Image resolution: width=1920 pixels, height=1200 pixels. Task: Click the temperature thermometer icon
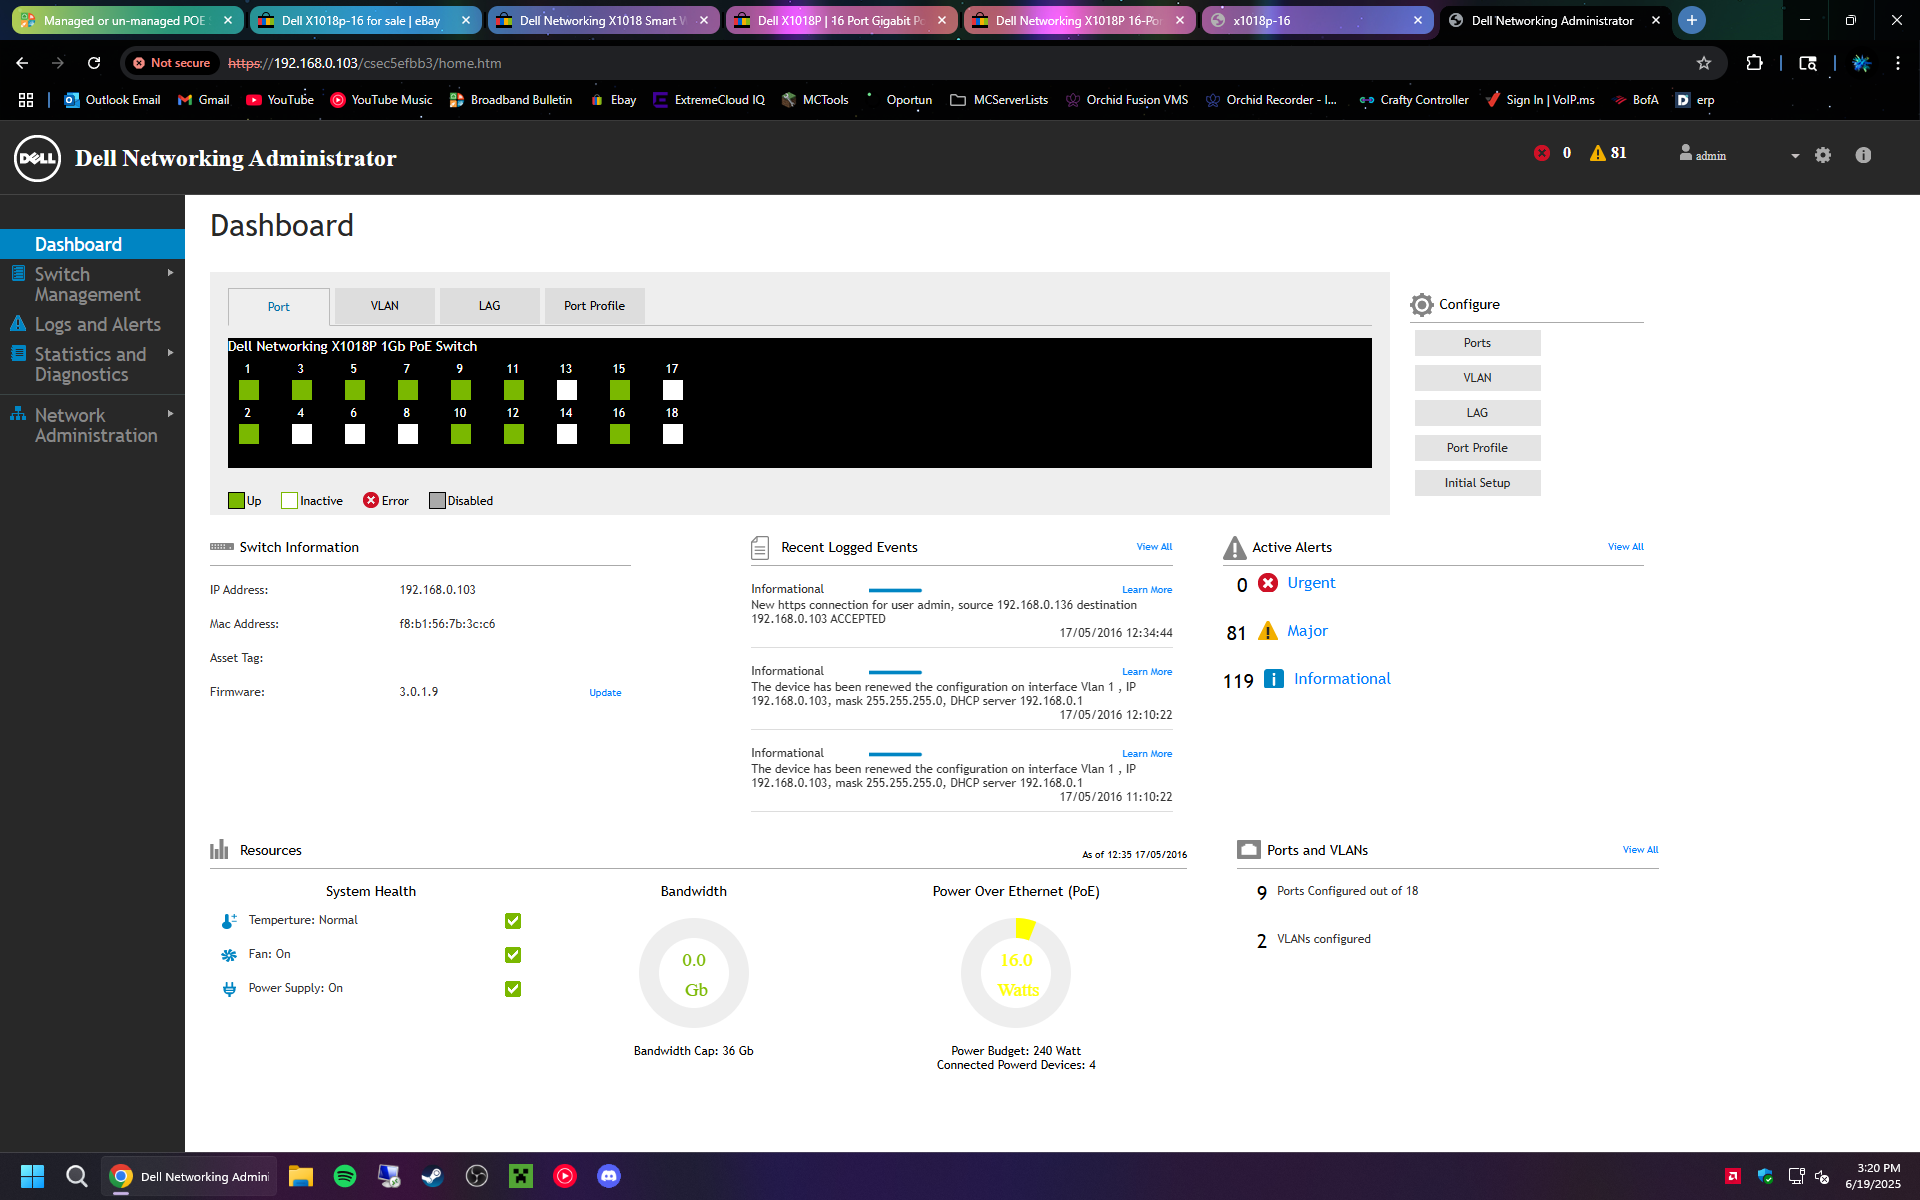click(x=229, y=921)
